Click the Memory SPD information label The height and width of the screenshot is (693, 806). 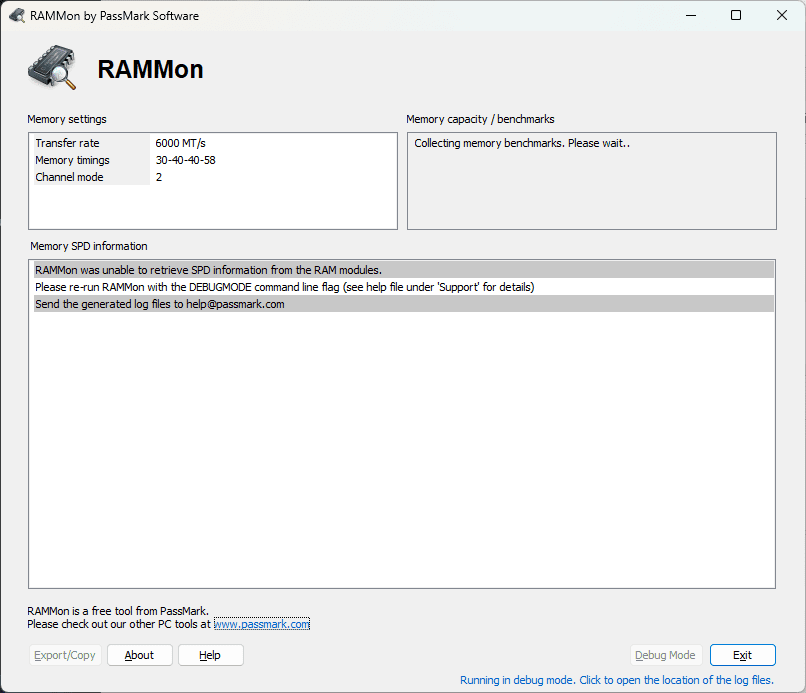click(88, 246)
